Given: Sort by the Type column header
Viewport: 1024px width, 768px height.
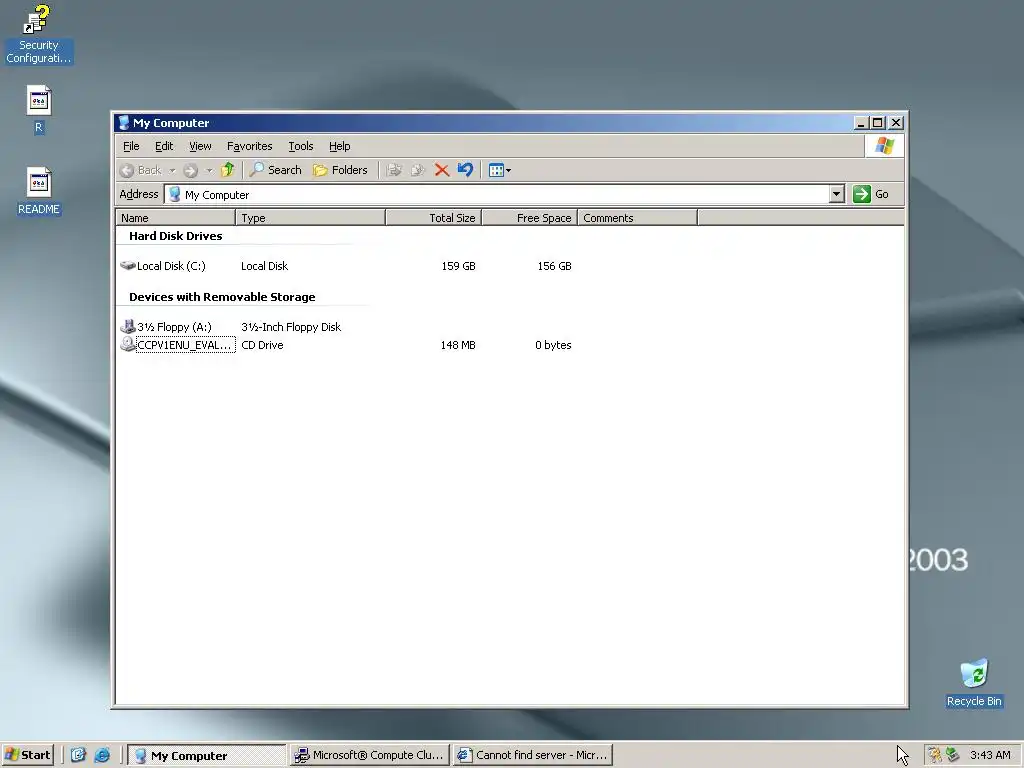Looking at the screenshot, I should pos(310,218).
